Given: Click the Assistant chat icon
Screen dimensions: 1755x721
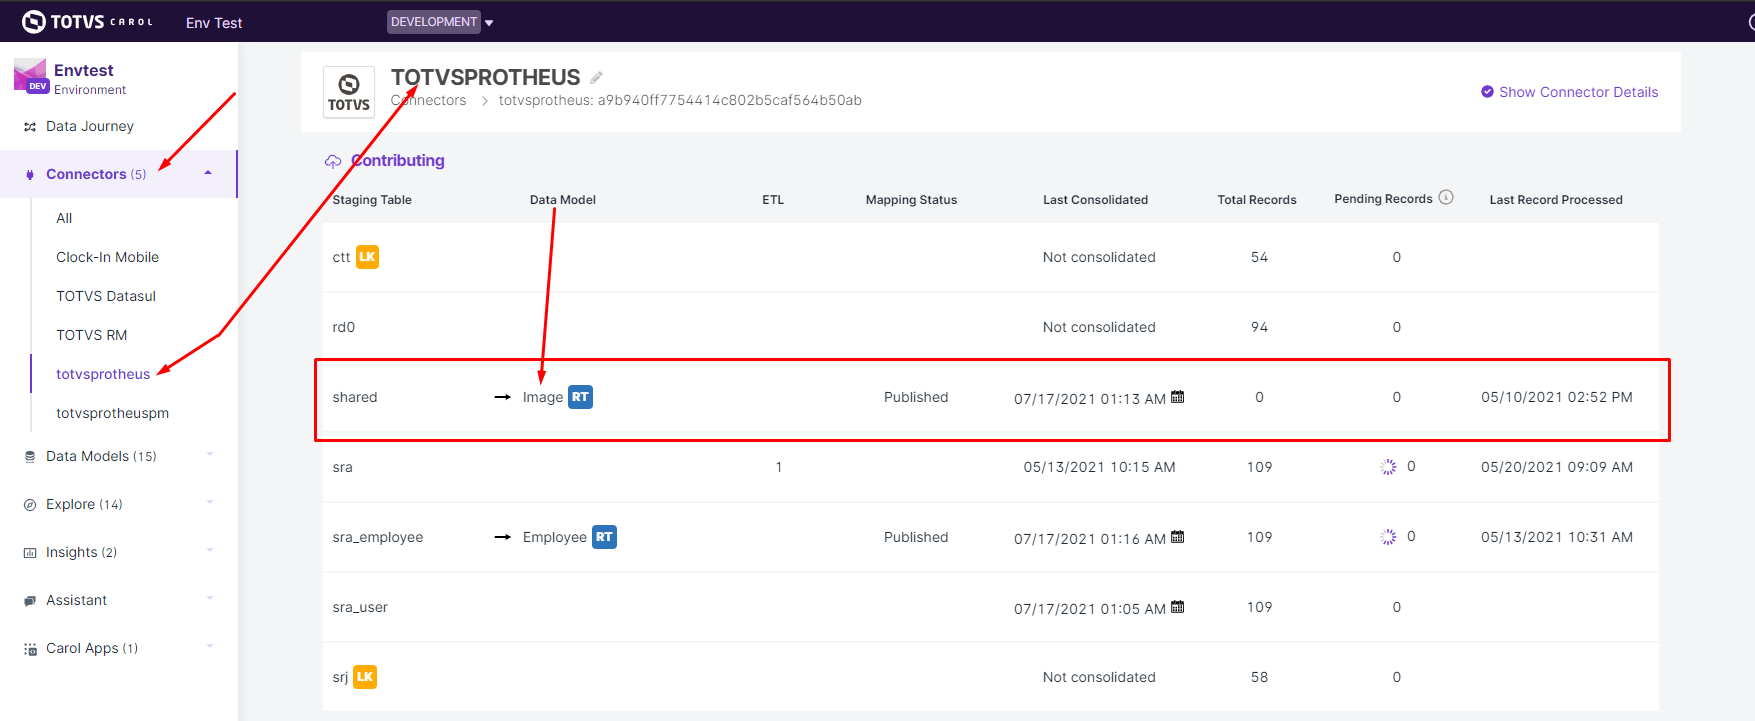Looking at the screenshot, I should click(30, 601).
